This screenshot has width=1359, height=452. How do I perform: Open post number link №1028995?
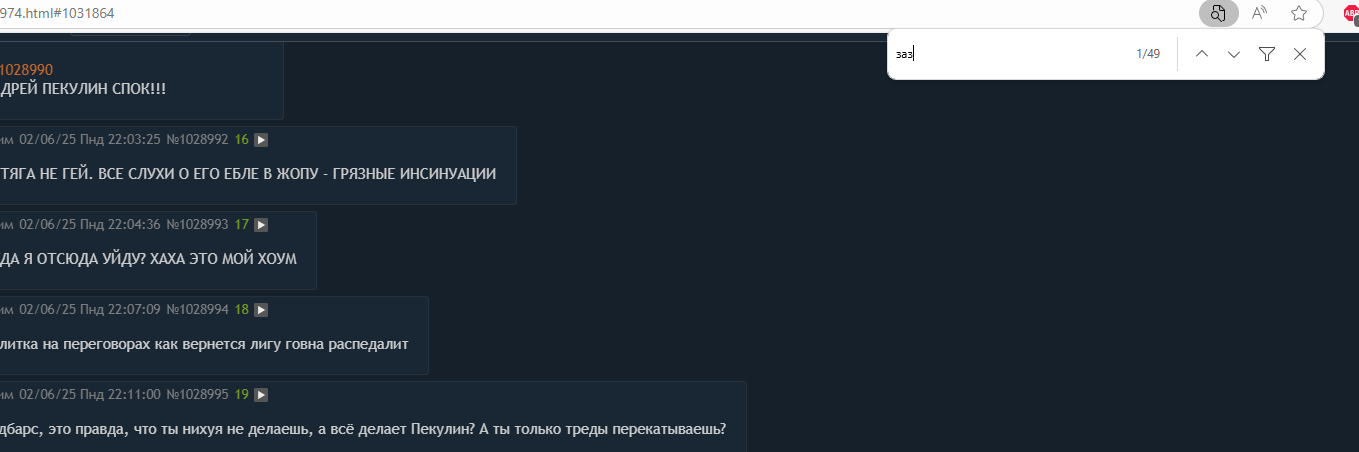tap(197, 395)
